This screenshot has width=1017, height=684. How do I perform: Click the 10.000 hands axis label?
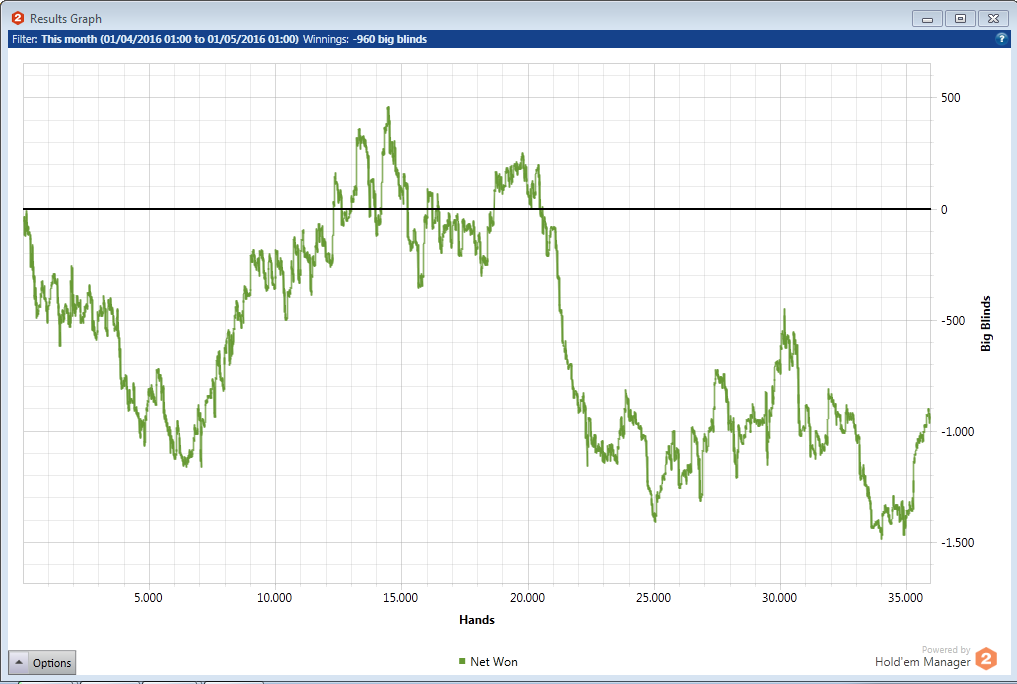(x=274, y=598)
